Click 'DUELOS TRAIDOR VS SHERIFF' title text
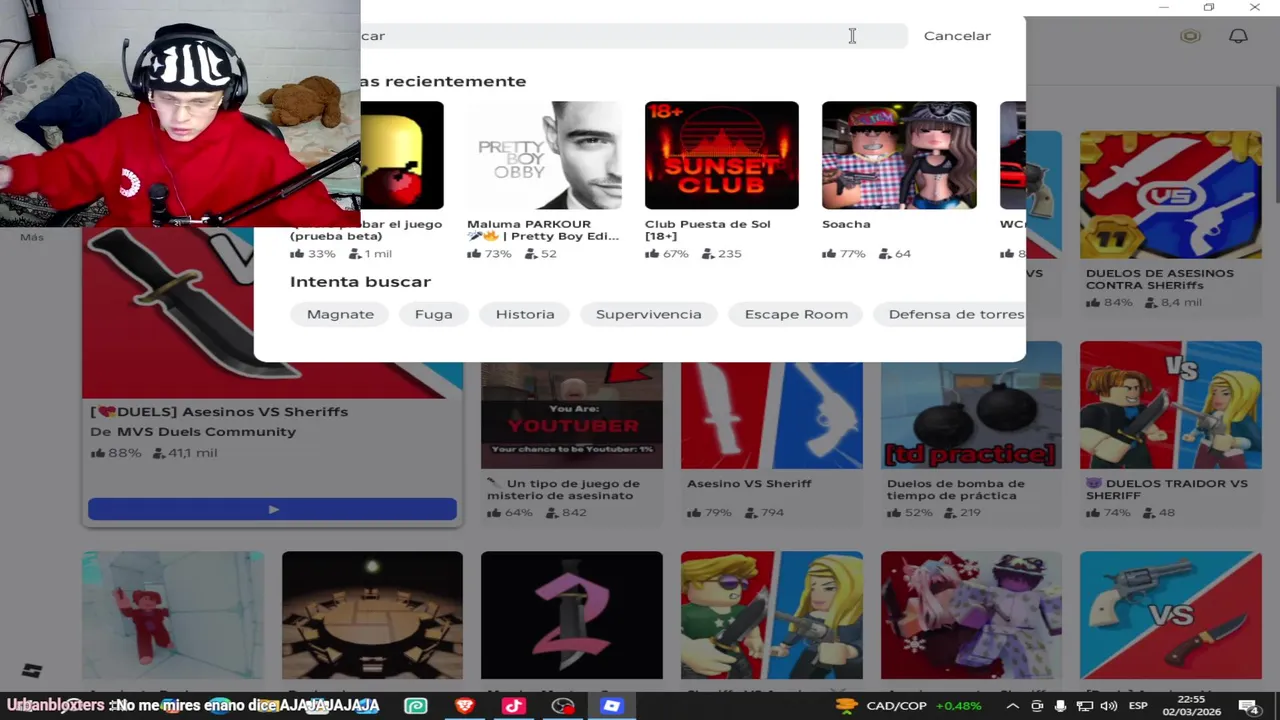Screen dimensions: 1280x720 click(1167, 490)
